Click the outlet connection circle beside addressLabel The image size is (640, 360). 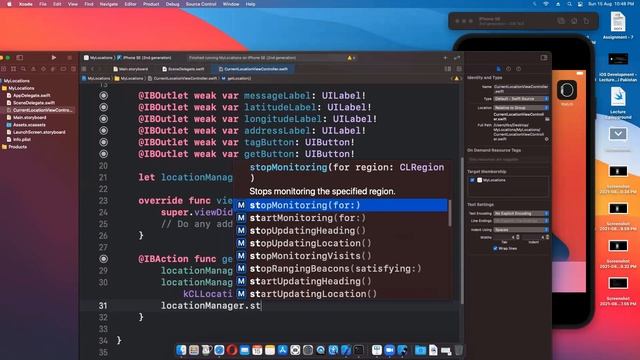104,131
